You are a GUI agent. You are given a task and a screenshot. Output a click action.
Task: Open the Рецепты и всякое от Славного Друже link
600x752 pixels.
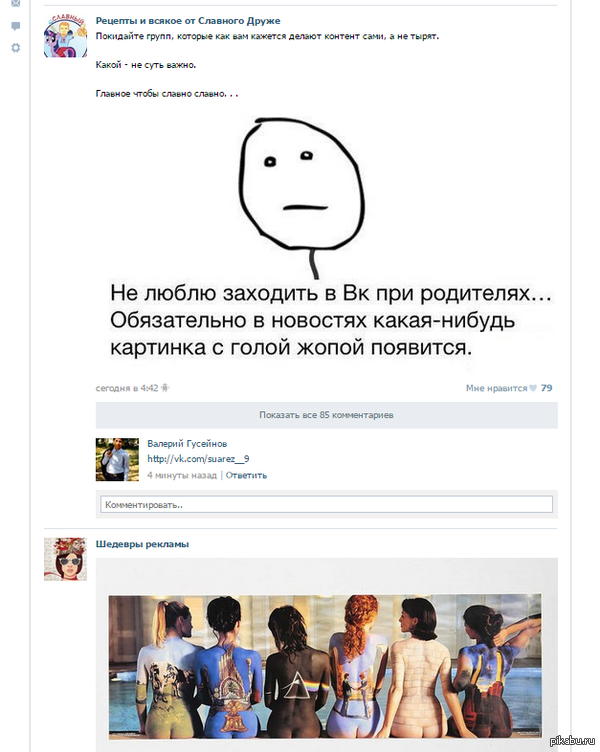coord(188,21)
